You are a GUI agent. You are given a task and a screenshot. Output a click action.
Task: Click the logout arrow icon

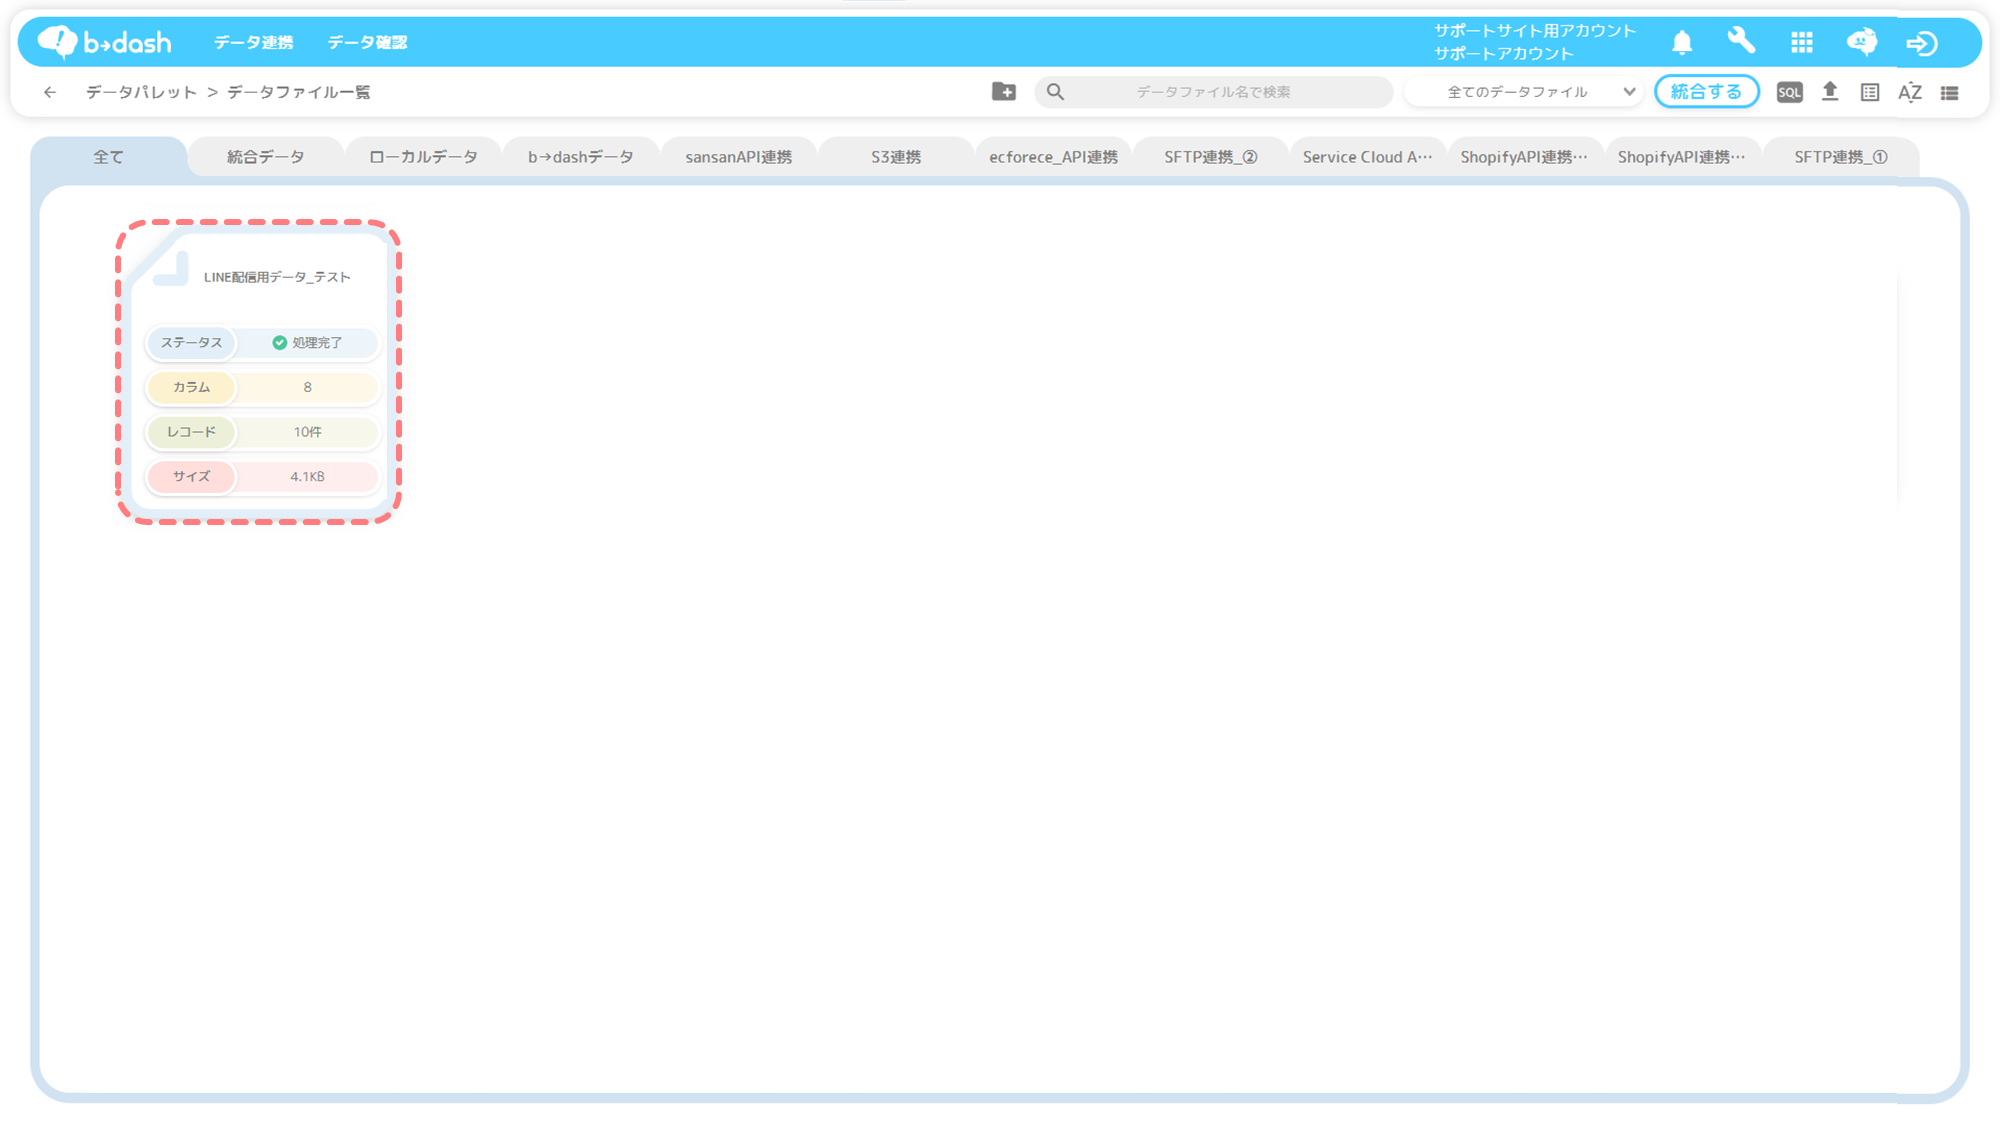(x=1921, y=43)
